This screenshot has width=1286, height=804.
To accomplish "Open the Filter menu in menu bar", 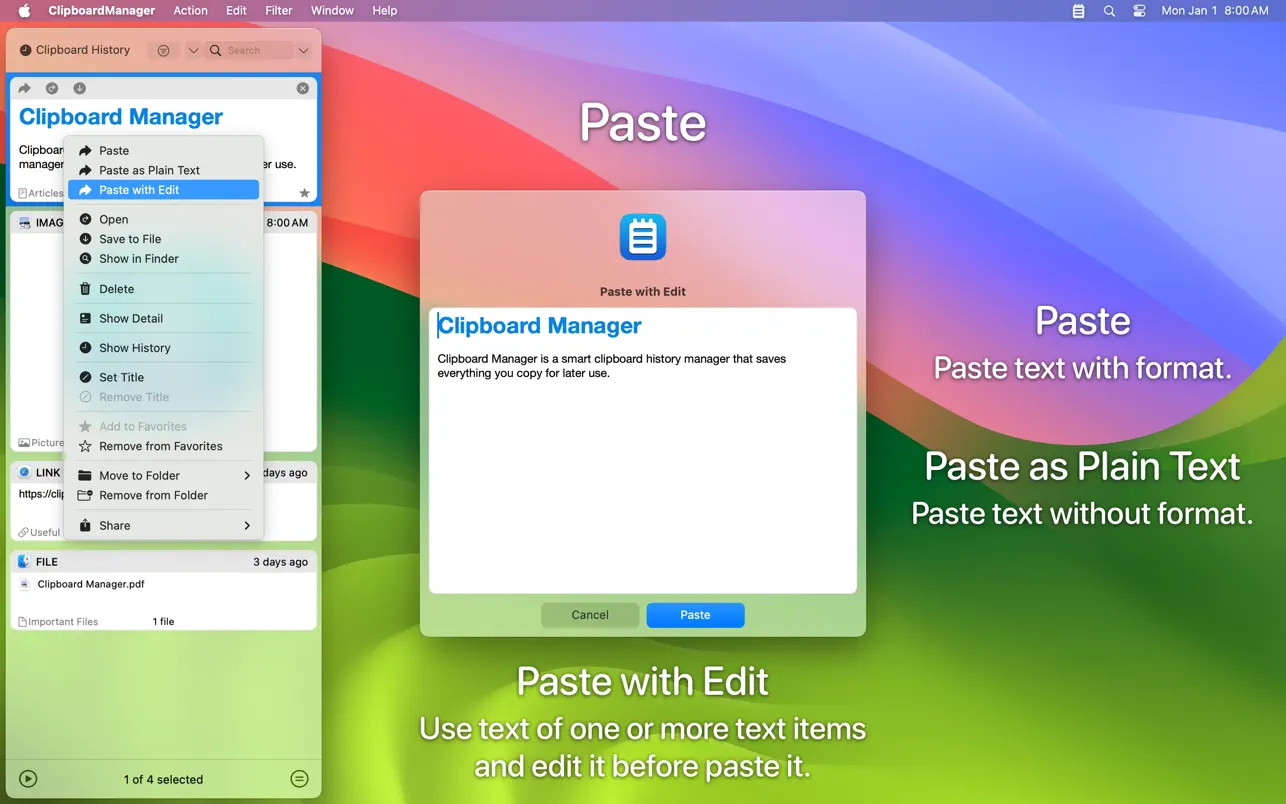I will coord(278,11).
